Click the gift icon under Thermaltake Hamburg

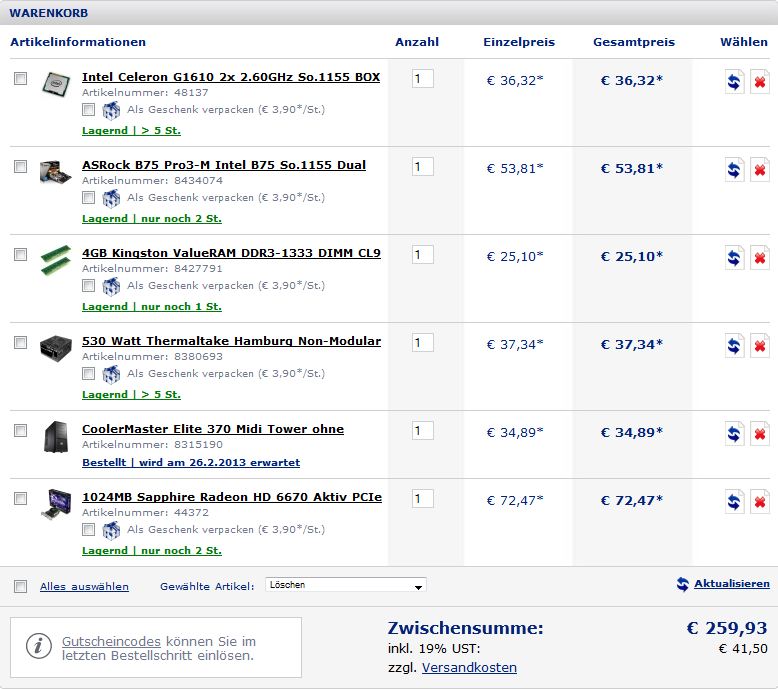(111, 374)
